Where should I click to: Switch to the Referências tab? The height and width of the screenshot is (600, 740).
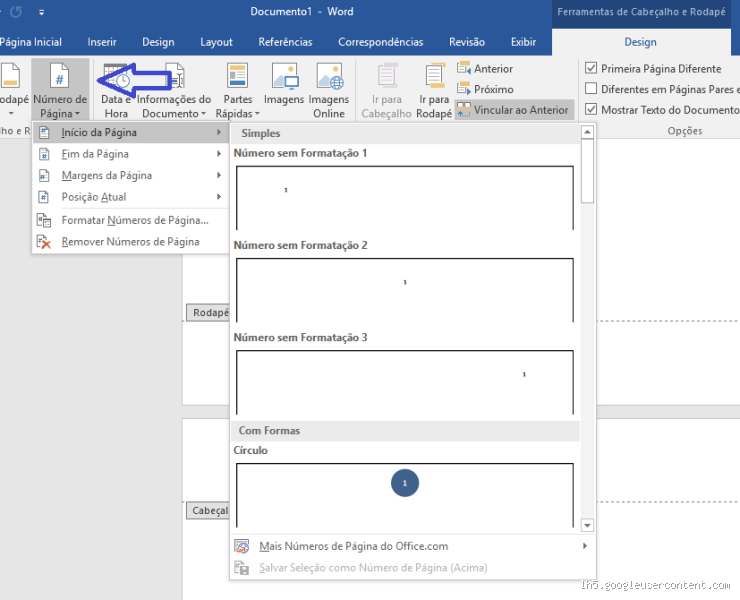pyautogui.click(x=285, y=42)
